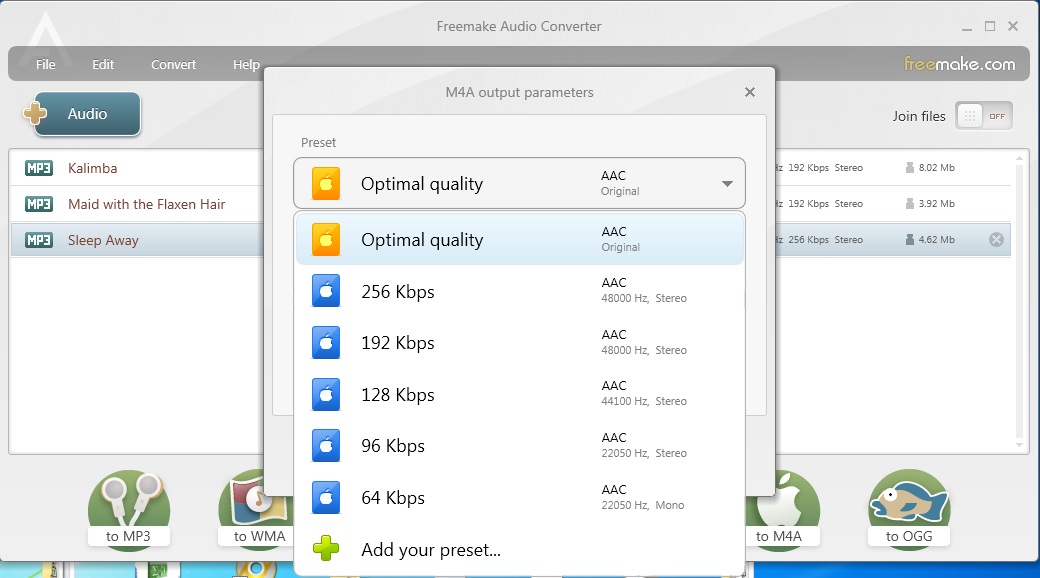This screenshot has width=1040, height=578.
Task: Click the green plus icon for new preset
Action: (x=326, y=549)
